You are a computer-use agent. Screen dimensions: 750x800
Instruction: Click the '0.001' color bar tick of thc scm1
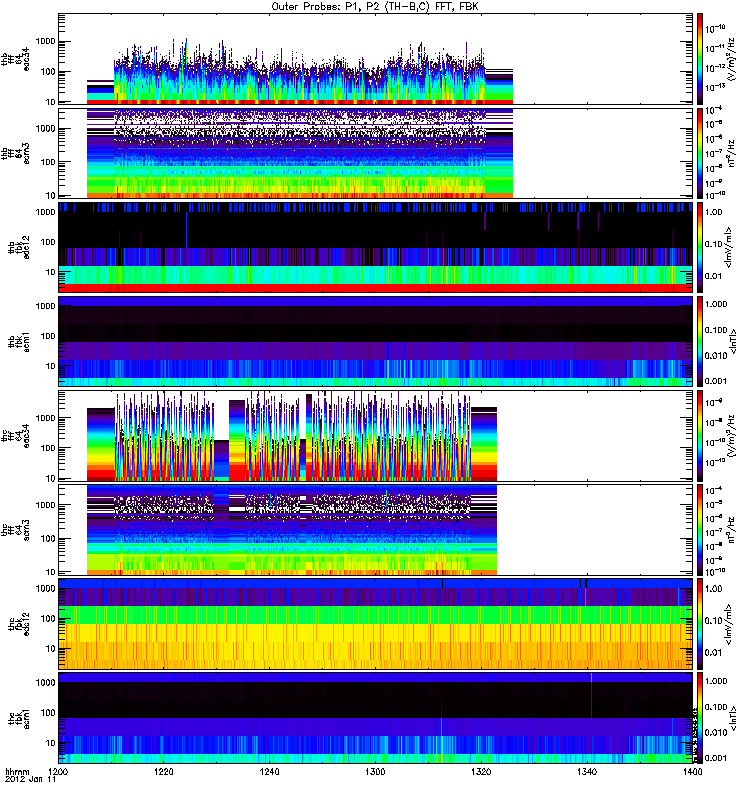(716, 758)
